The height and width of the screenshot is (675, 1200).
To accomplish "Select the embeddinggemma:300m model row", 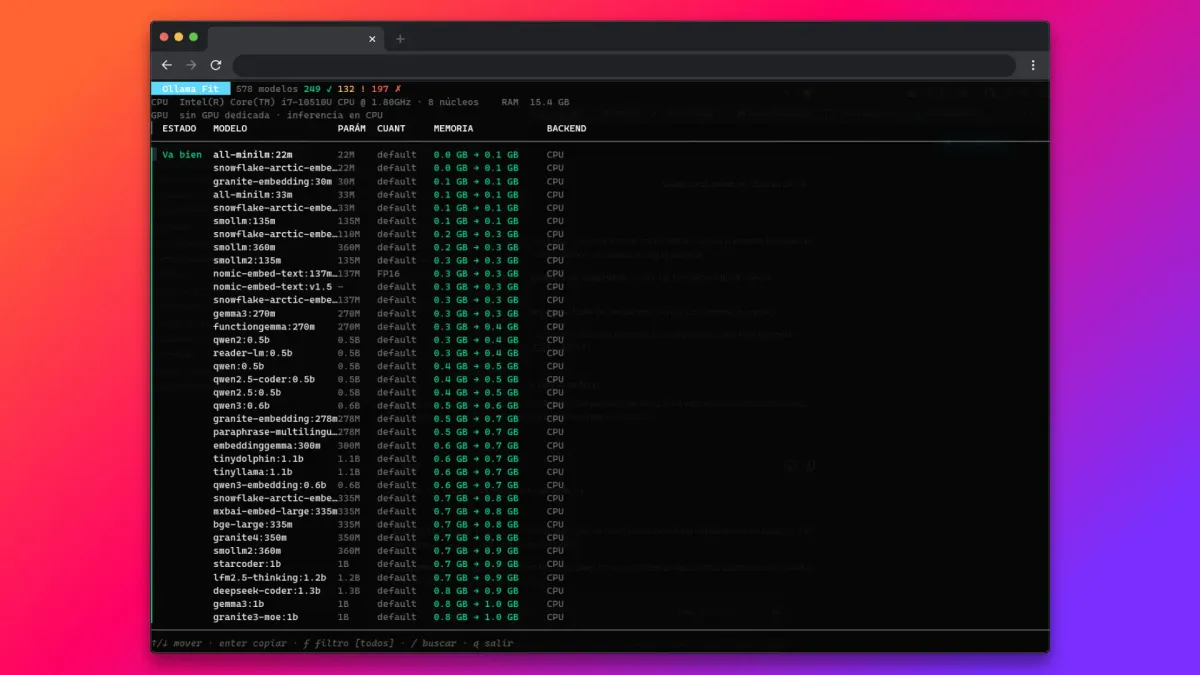I will coord(390,445).
